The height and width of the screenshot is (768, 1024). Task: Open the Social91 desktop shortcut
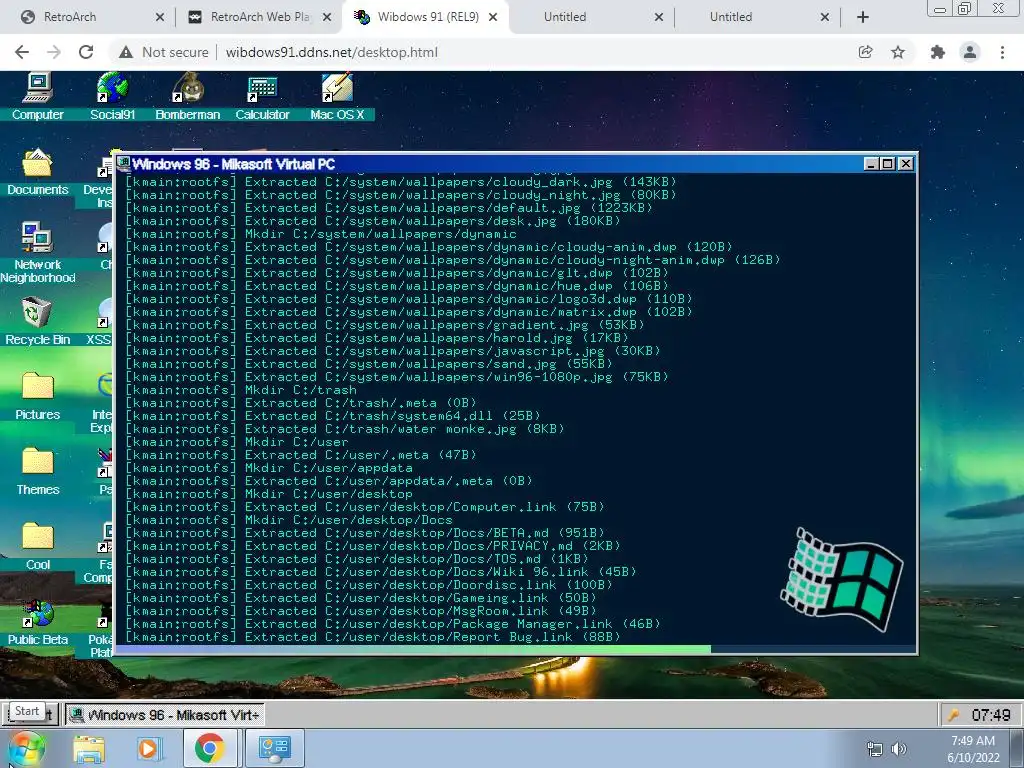point(112,96)
